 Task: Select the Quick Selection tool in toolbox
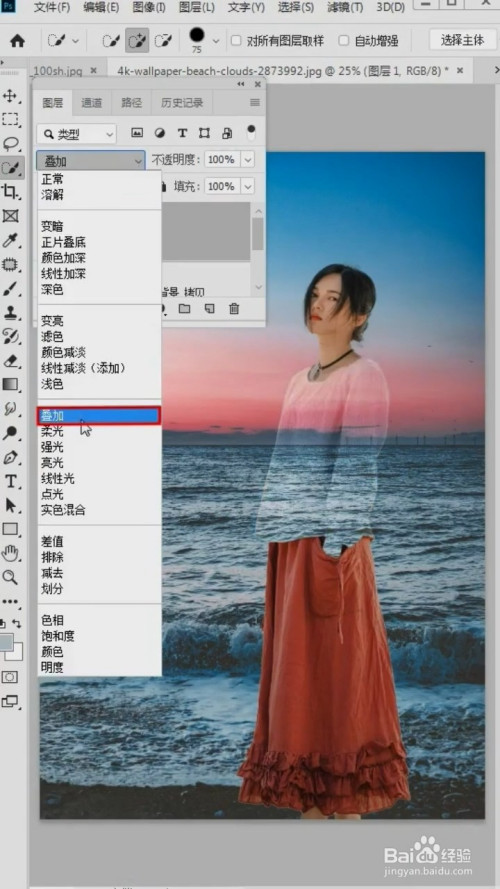tap(10, 167)
